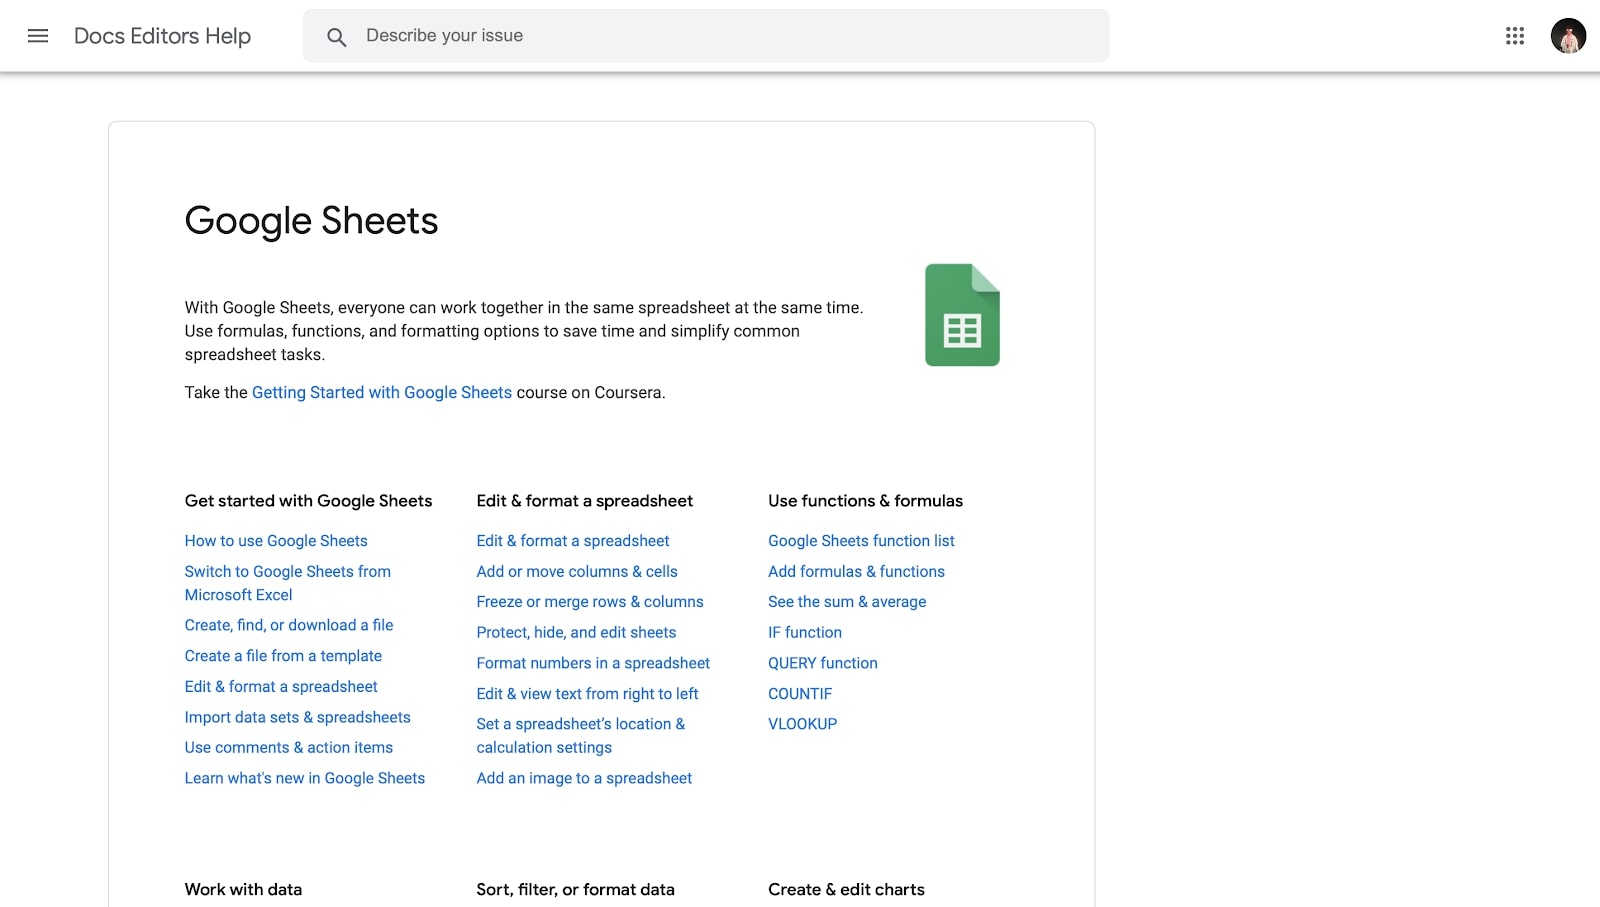The height and width of the screenshot is (907, 1600).
Task: Open Use comments & action items
Action: [x=289, y=748]
